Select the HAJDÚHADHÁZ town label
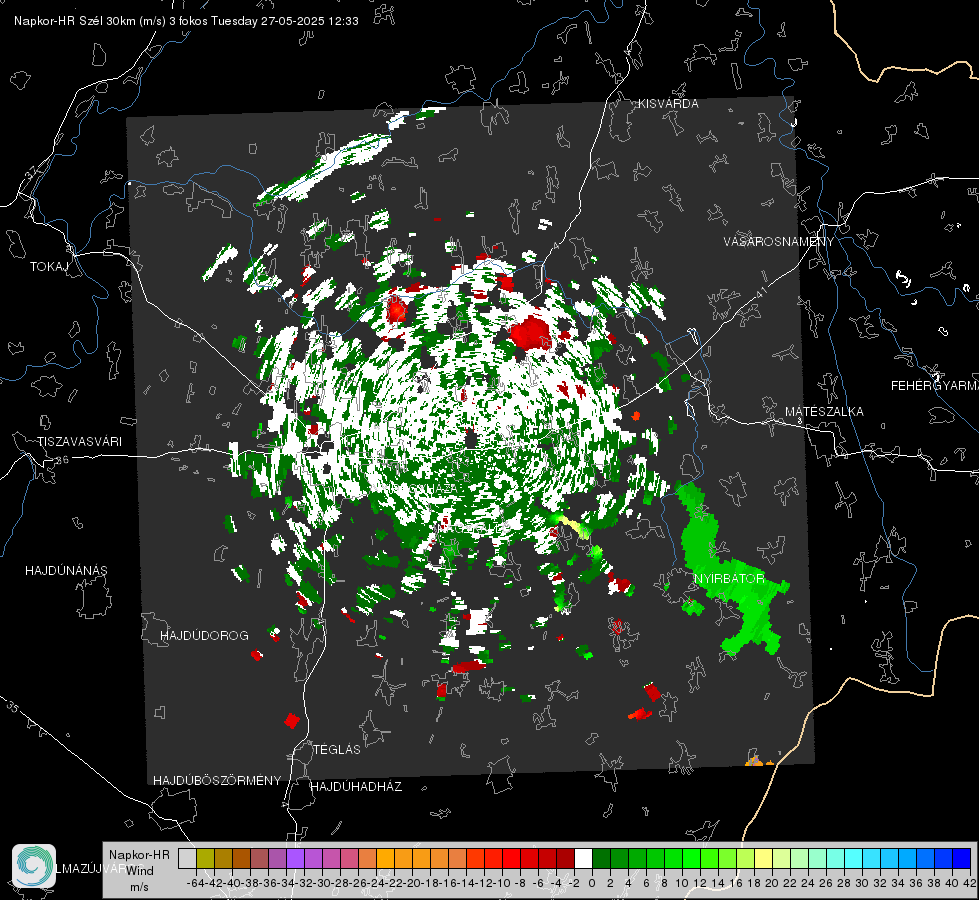The width and height of the screenshot is (979, 900). click(x=356, y=786)
